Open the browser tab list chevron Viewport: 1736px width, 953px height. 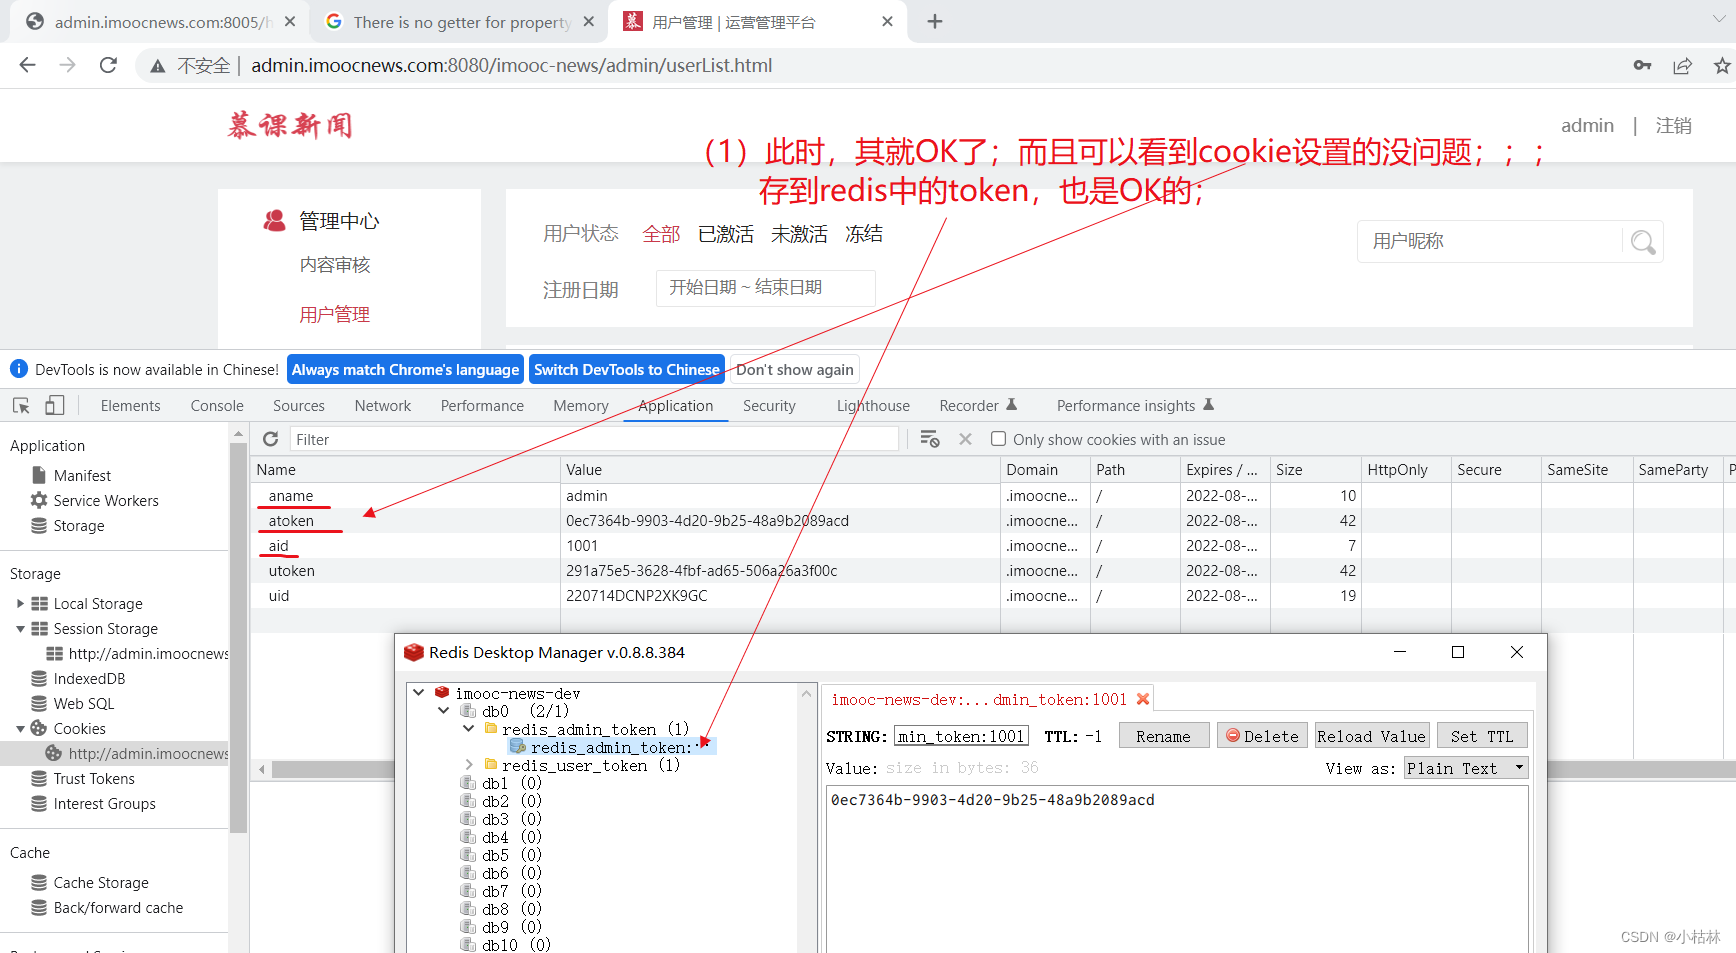click(1718, 20)
